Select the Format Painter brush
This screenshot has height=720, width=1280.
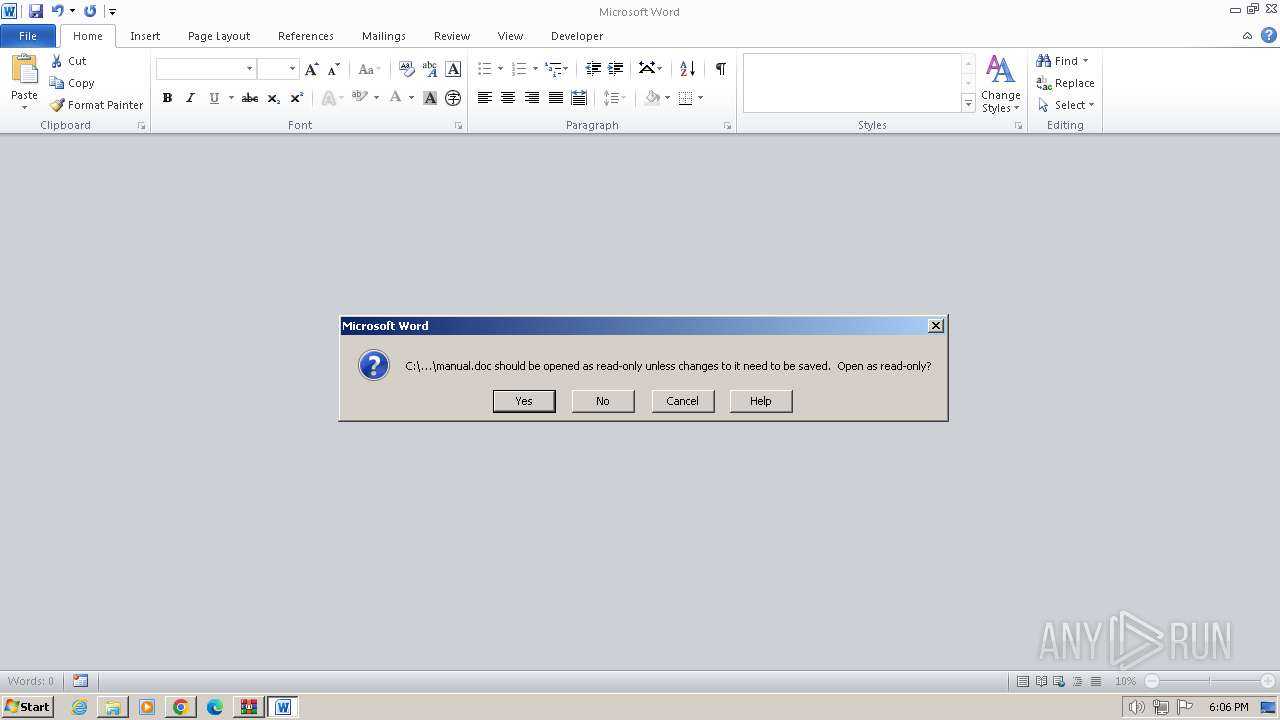pos(57,105)
